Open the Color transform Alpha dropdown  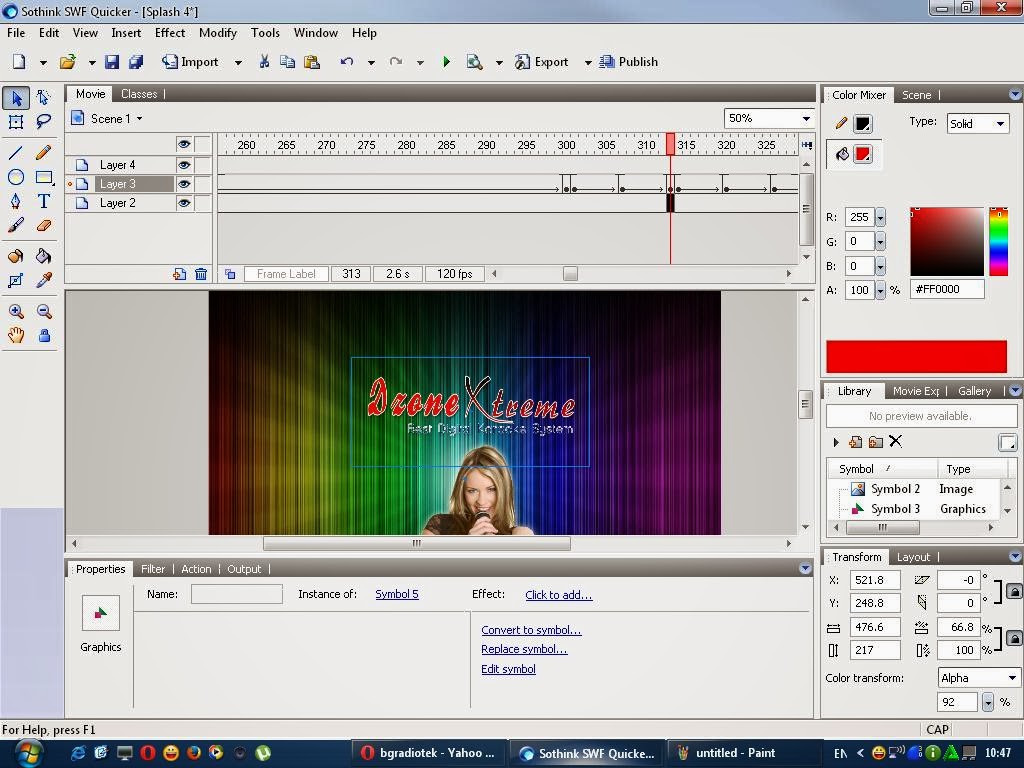coord(1012,678)
